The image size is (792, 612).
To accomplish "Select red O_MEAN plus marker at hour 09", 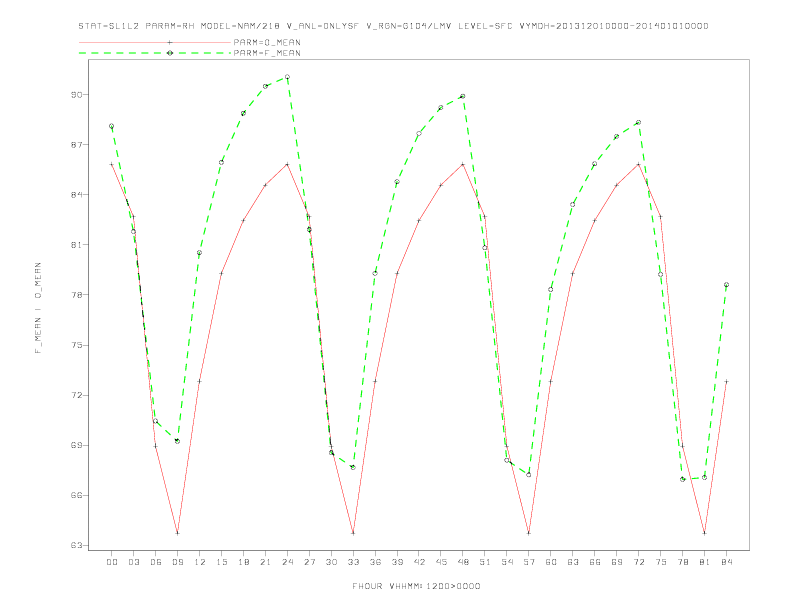I will coord(177,533).
